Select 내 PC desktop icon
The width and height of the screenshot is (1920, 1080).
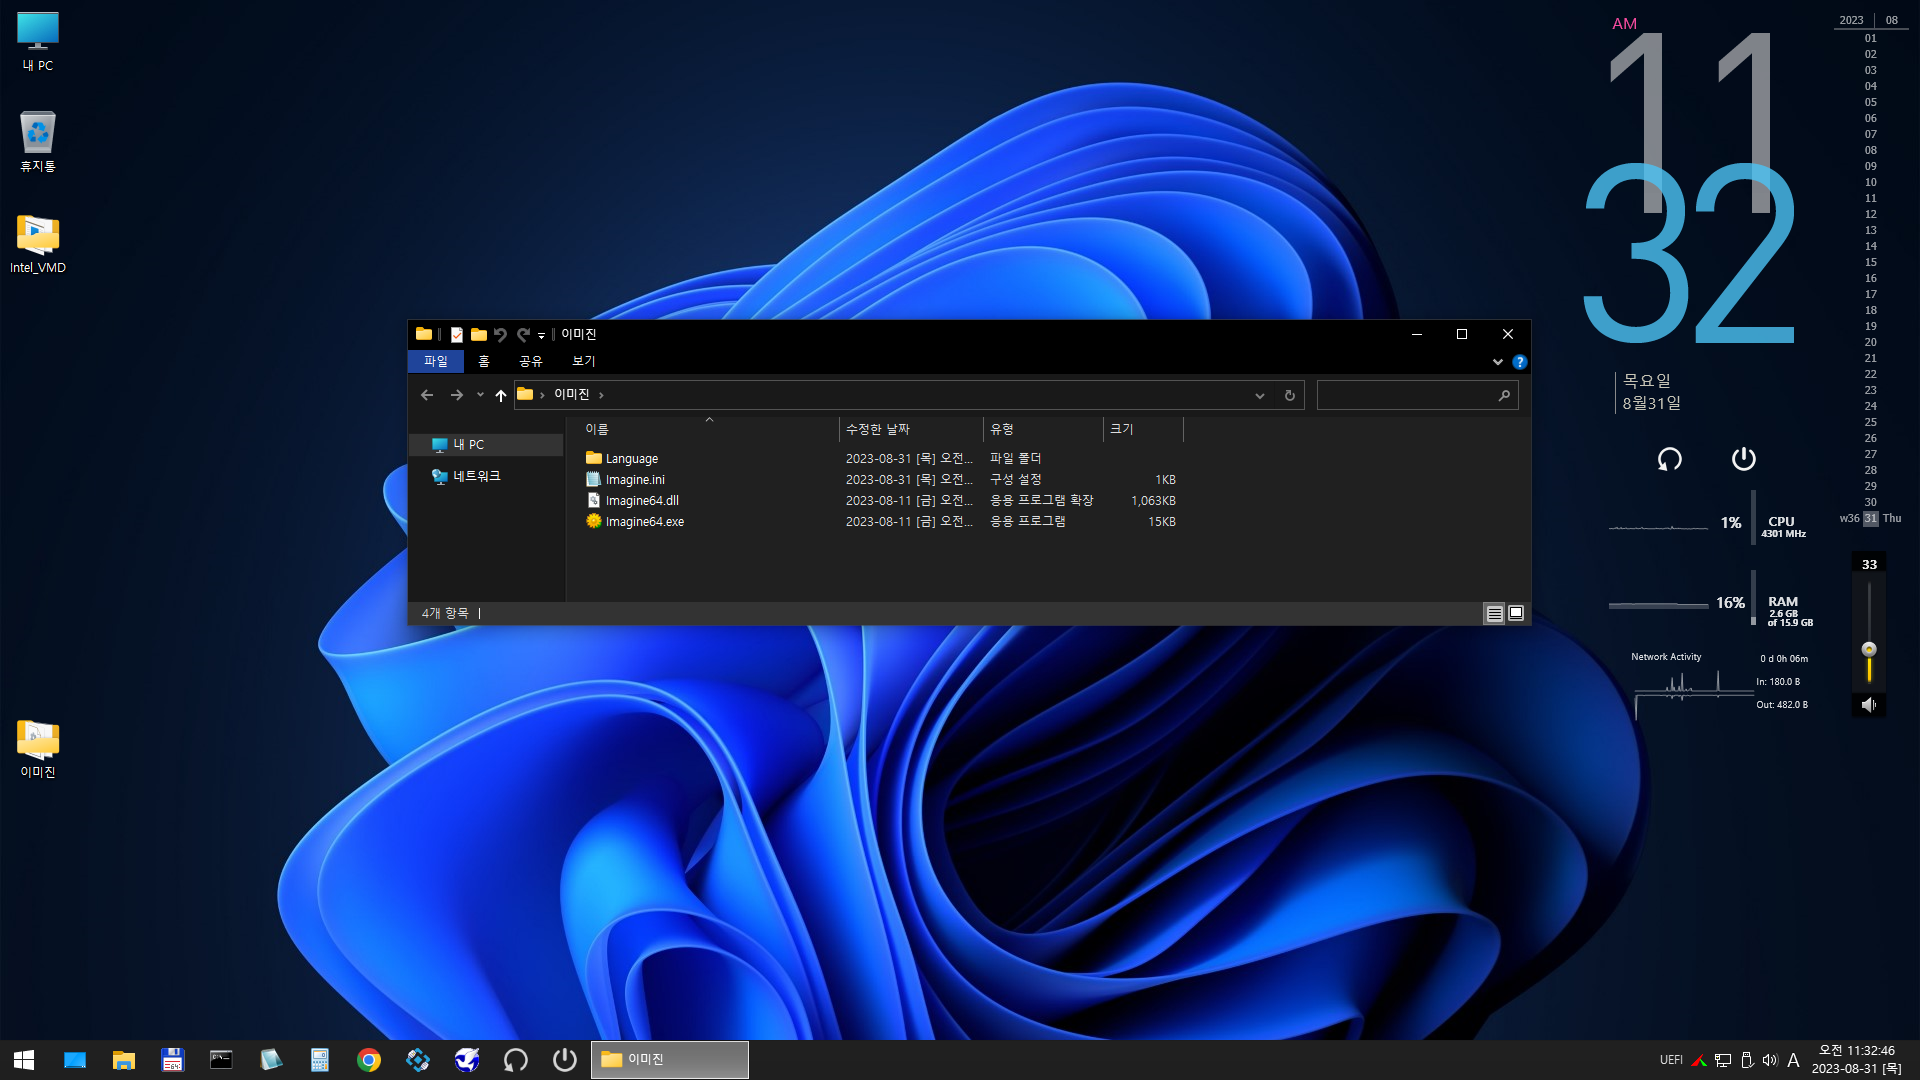point(38,42)
